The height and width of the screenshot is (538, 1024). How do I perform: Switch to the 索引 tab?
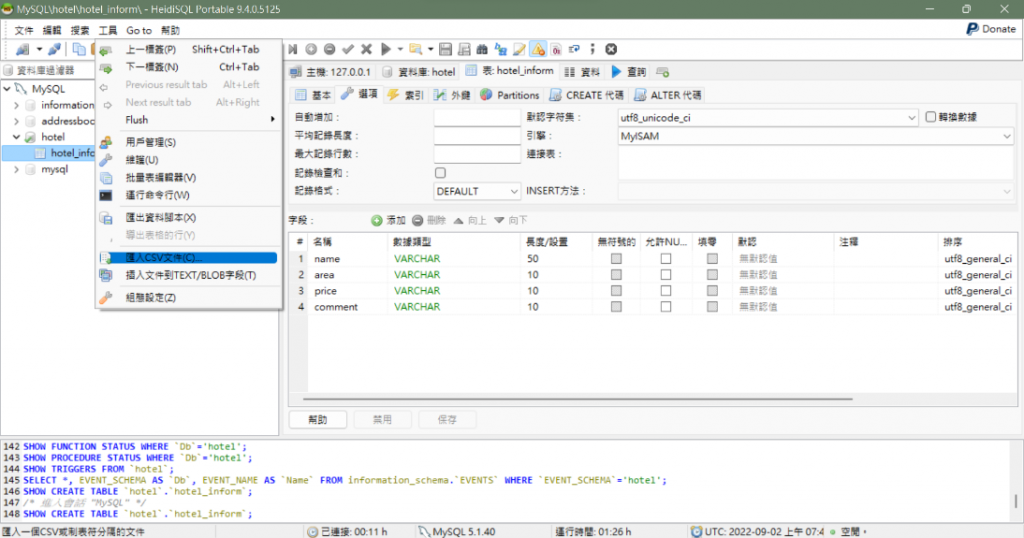(x=406, y=95)
